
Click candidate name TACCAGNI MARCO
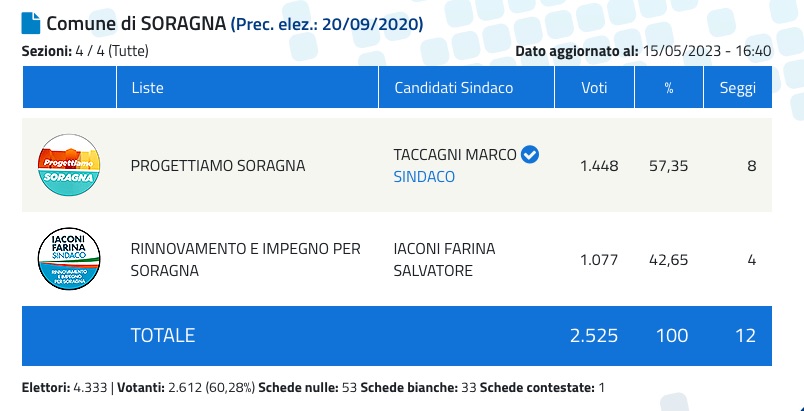[x=455, y=154]
